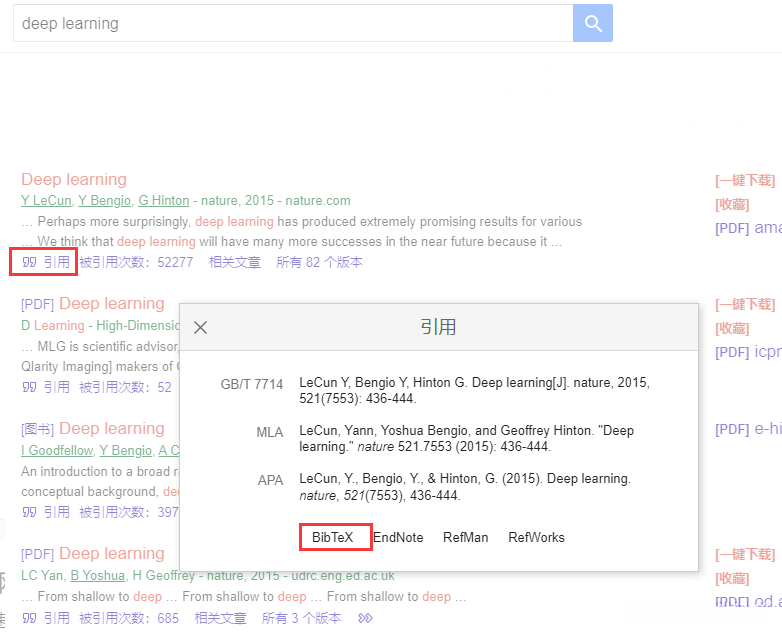Viewport: 782px width, 633px height.
Task: Click 引用 quote icon for LC Yan result
Action: coord(46,619)
